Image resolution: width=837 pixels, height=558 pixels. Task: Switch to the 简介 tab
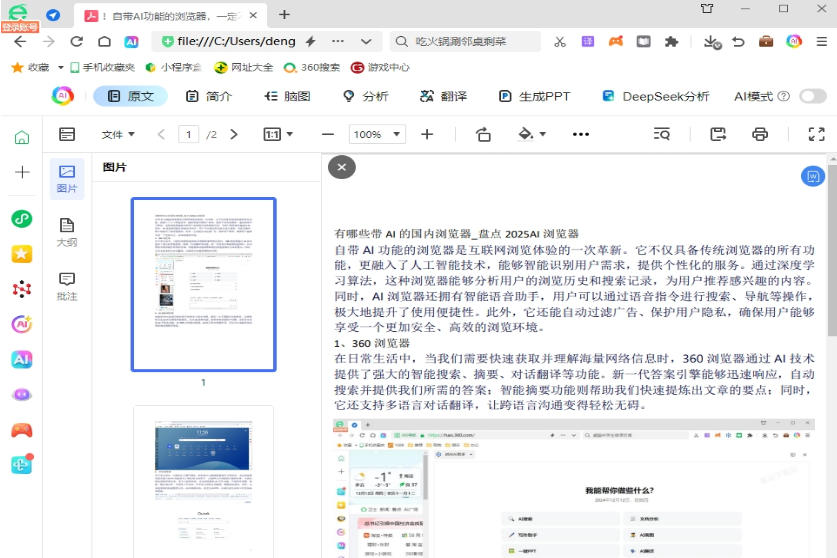[209, 96]
